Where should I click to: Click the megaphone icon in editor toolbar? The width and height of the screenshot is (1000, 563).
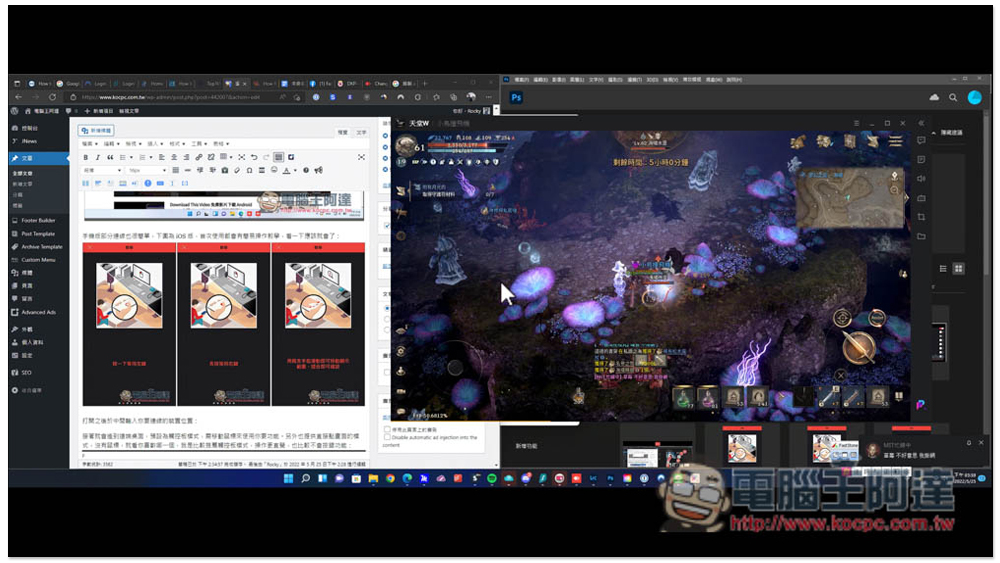[318, 170]
